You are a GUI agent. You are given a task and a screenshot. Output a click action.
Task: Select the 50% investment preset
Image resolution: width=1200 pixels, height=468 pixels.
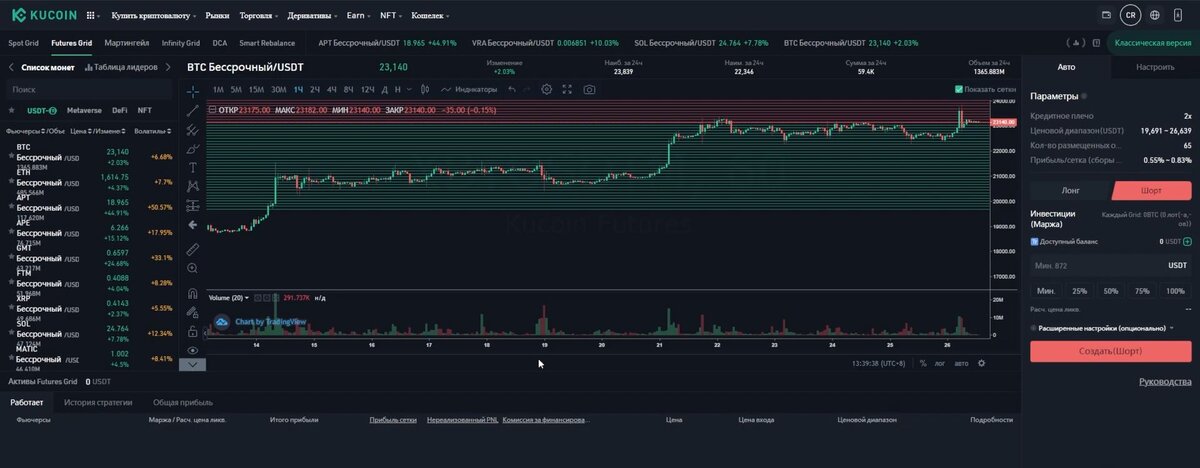pos(1111,291)
